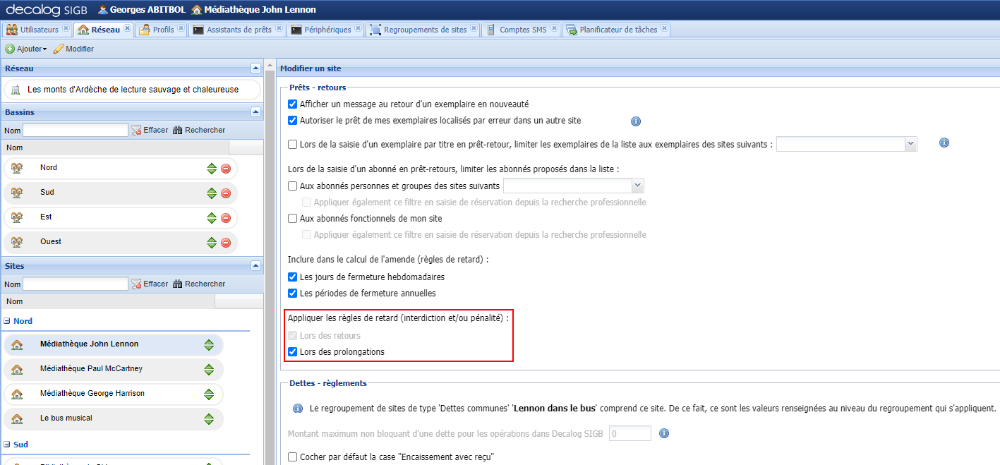
Task: Click red delete icon for Ouest bassin
Action: coord(226,243)
